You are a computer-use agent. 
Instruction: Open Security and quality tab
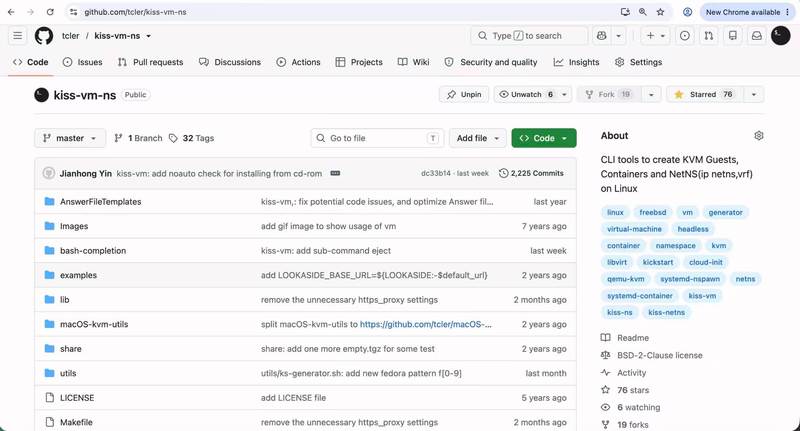(x=491, y=62)
